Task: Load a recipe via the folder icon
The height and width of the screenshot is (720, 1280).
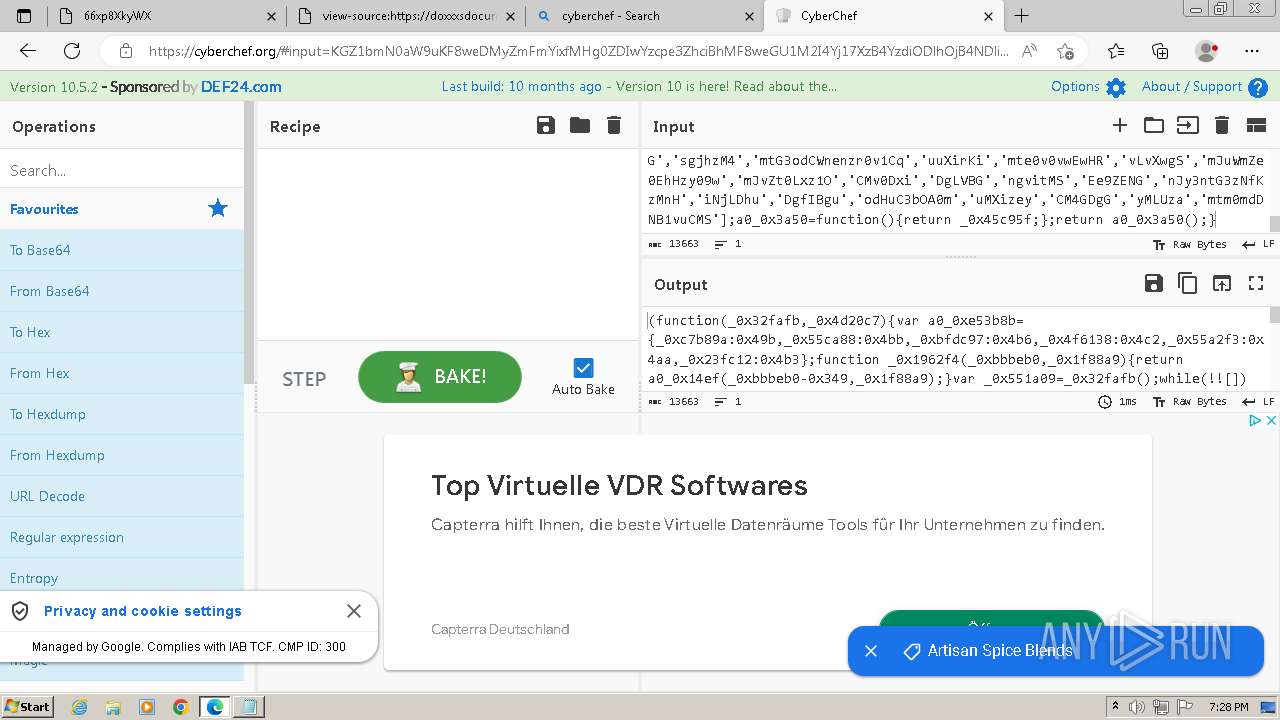Action: click(x=580, y=125)
